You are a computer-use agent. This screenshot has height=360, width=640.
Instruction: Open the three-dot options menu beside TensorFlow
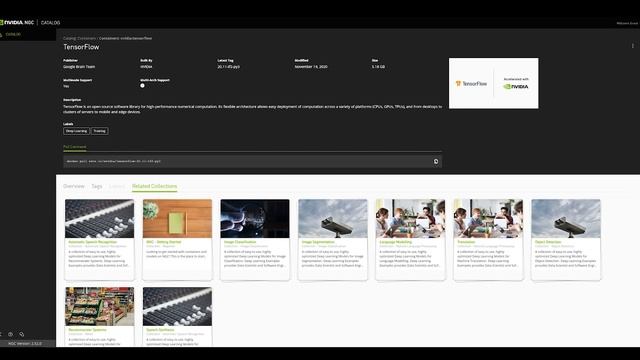tap(633, 46)
